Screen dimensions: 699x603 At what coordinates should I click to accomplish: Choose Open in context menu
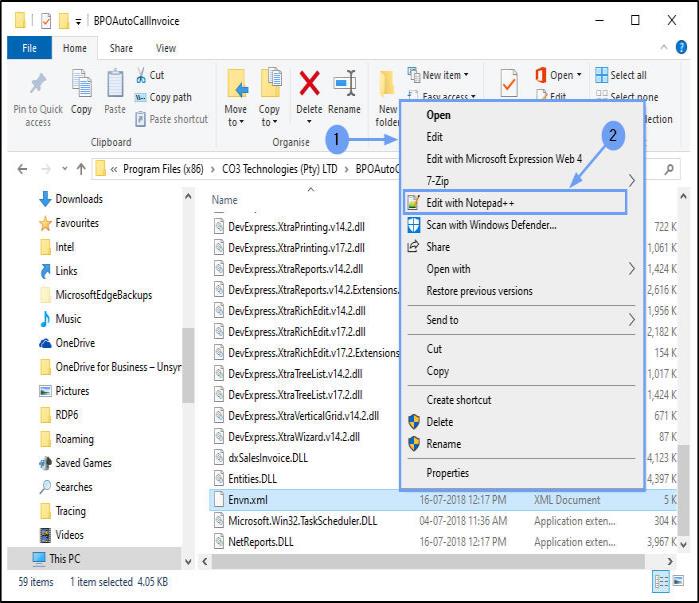pos(438,115)
